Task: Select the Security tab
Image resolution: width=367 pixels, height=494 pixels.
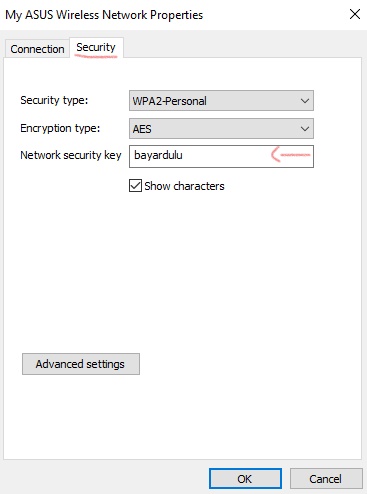Action: click(x=96, y=47)
